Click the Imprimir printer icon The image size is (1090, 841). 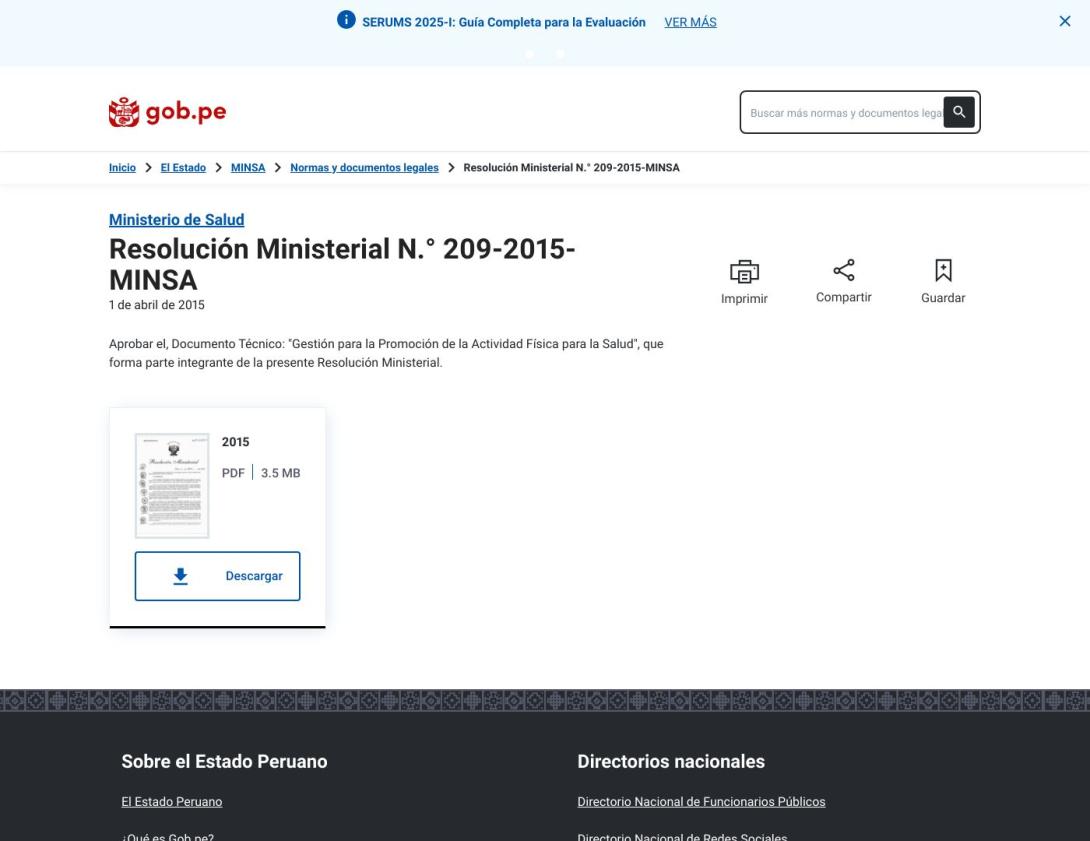744,272
